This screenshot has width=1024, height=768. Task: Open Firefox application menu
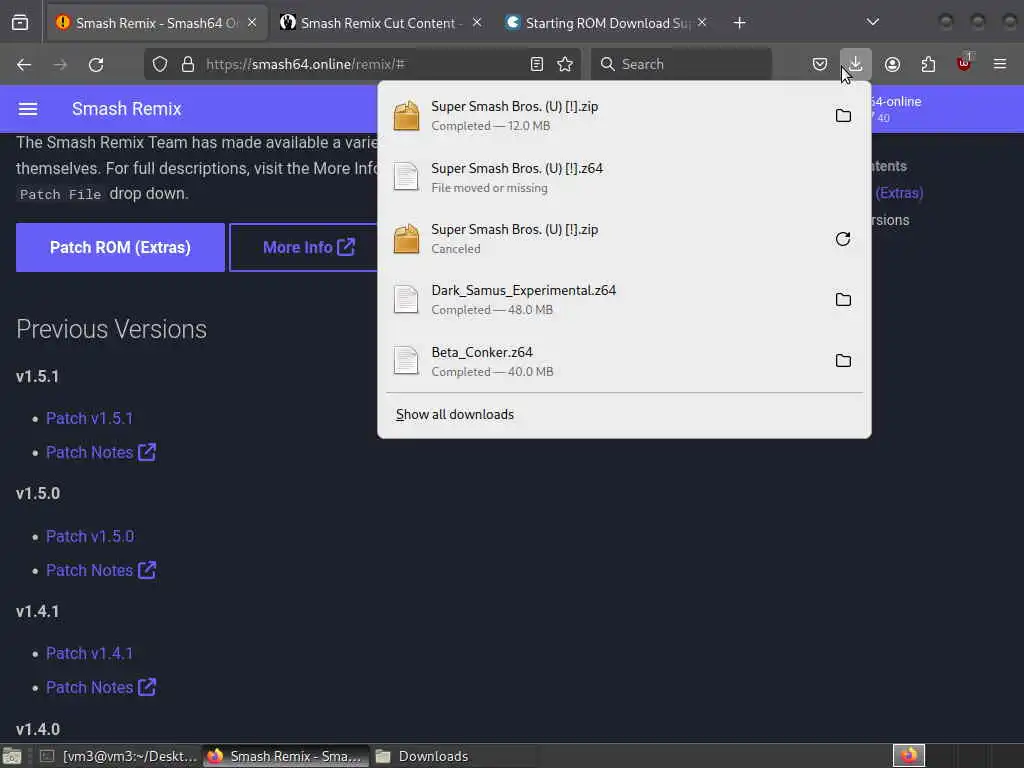pos(1000,64)
